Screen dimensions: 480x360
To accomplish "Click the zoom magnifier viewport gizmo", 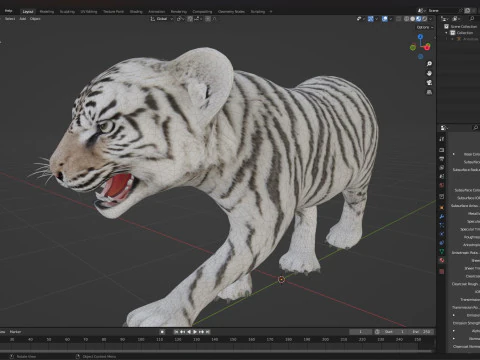I will coord(429,63).
